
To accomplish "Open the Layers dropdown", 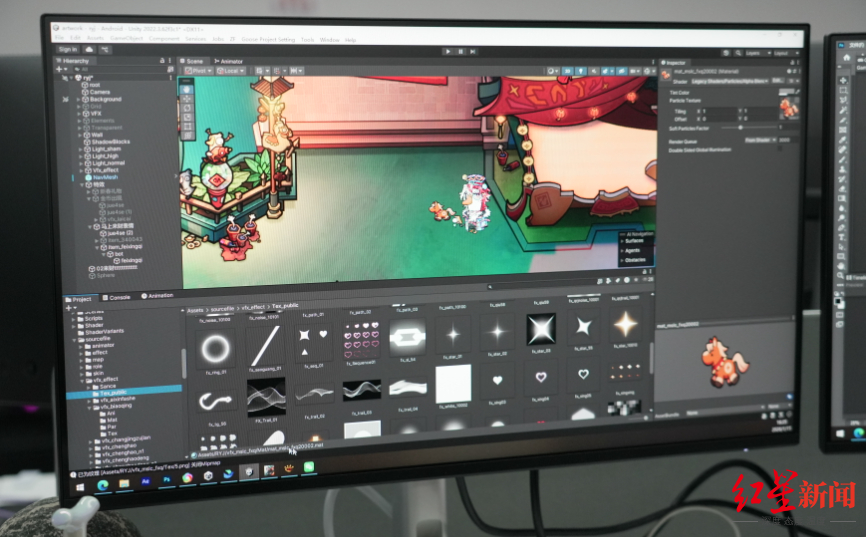I will pyautogui.click(x=757, y=53).
